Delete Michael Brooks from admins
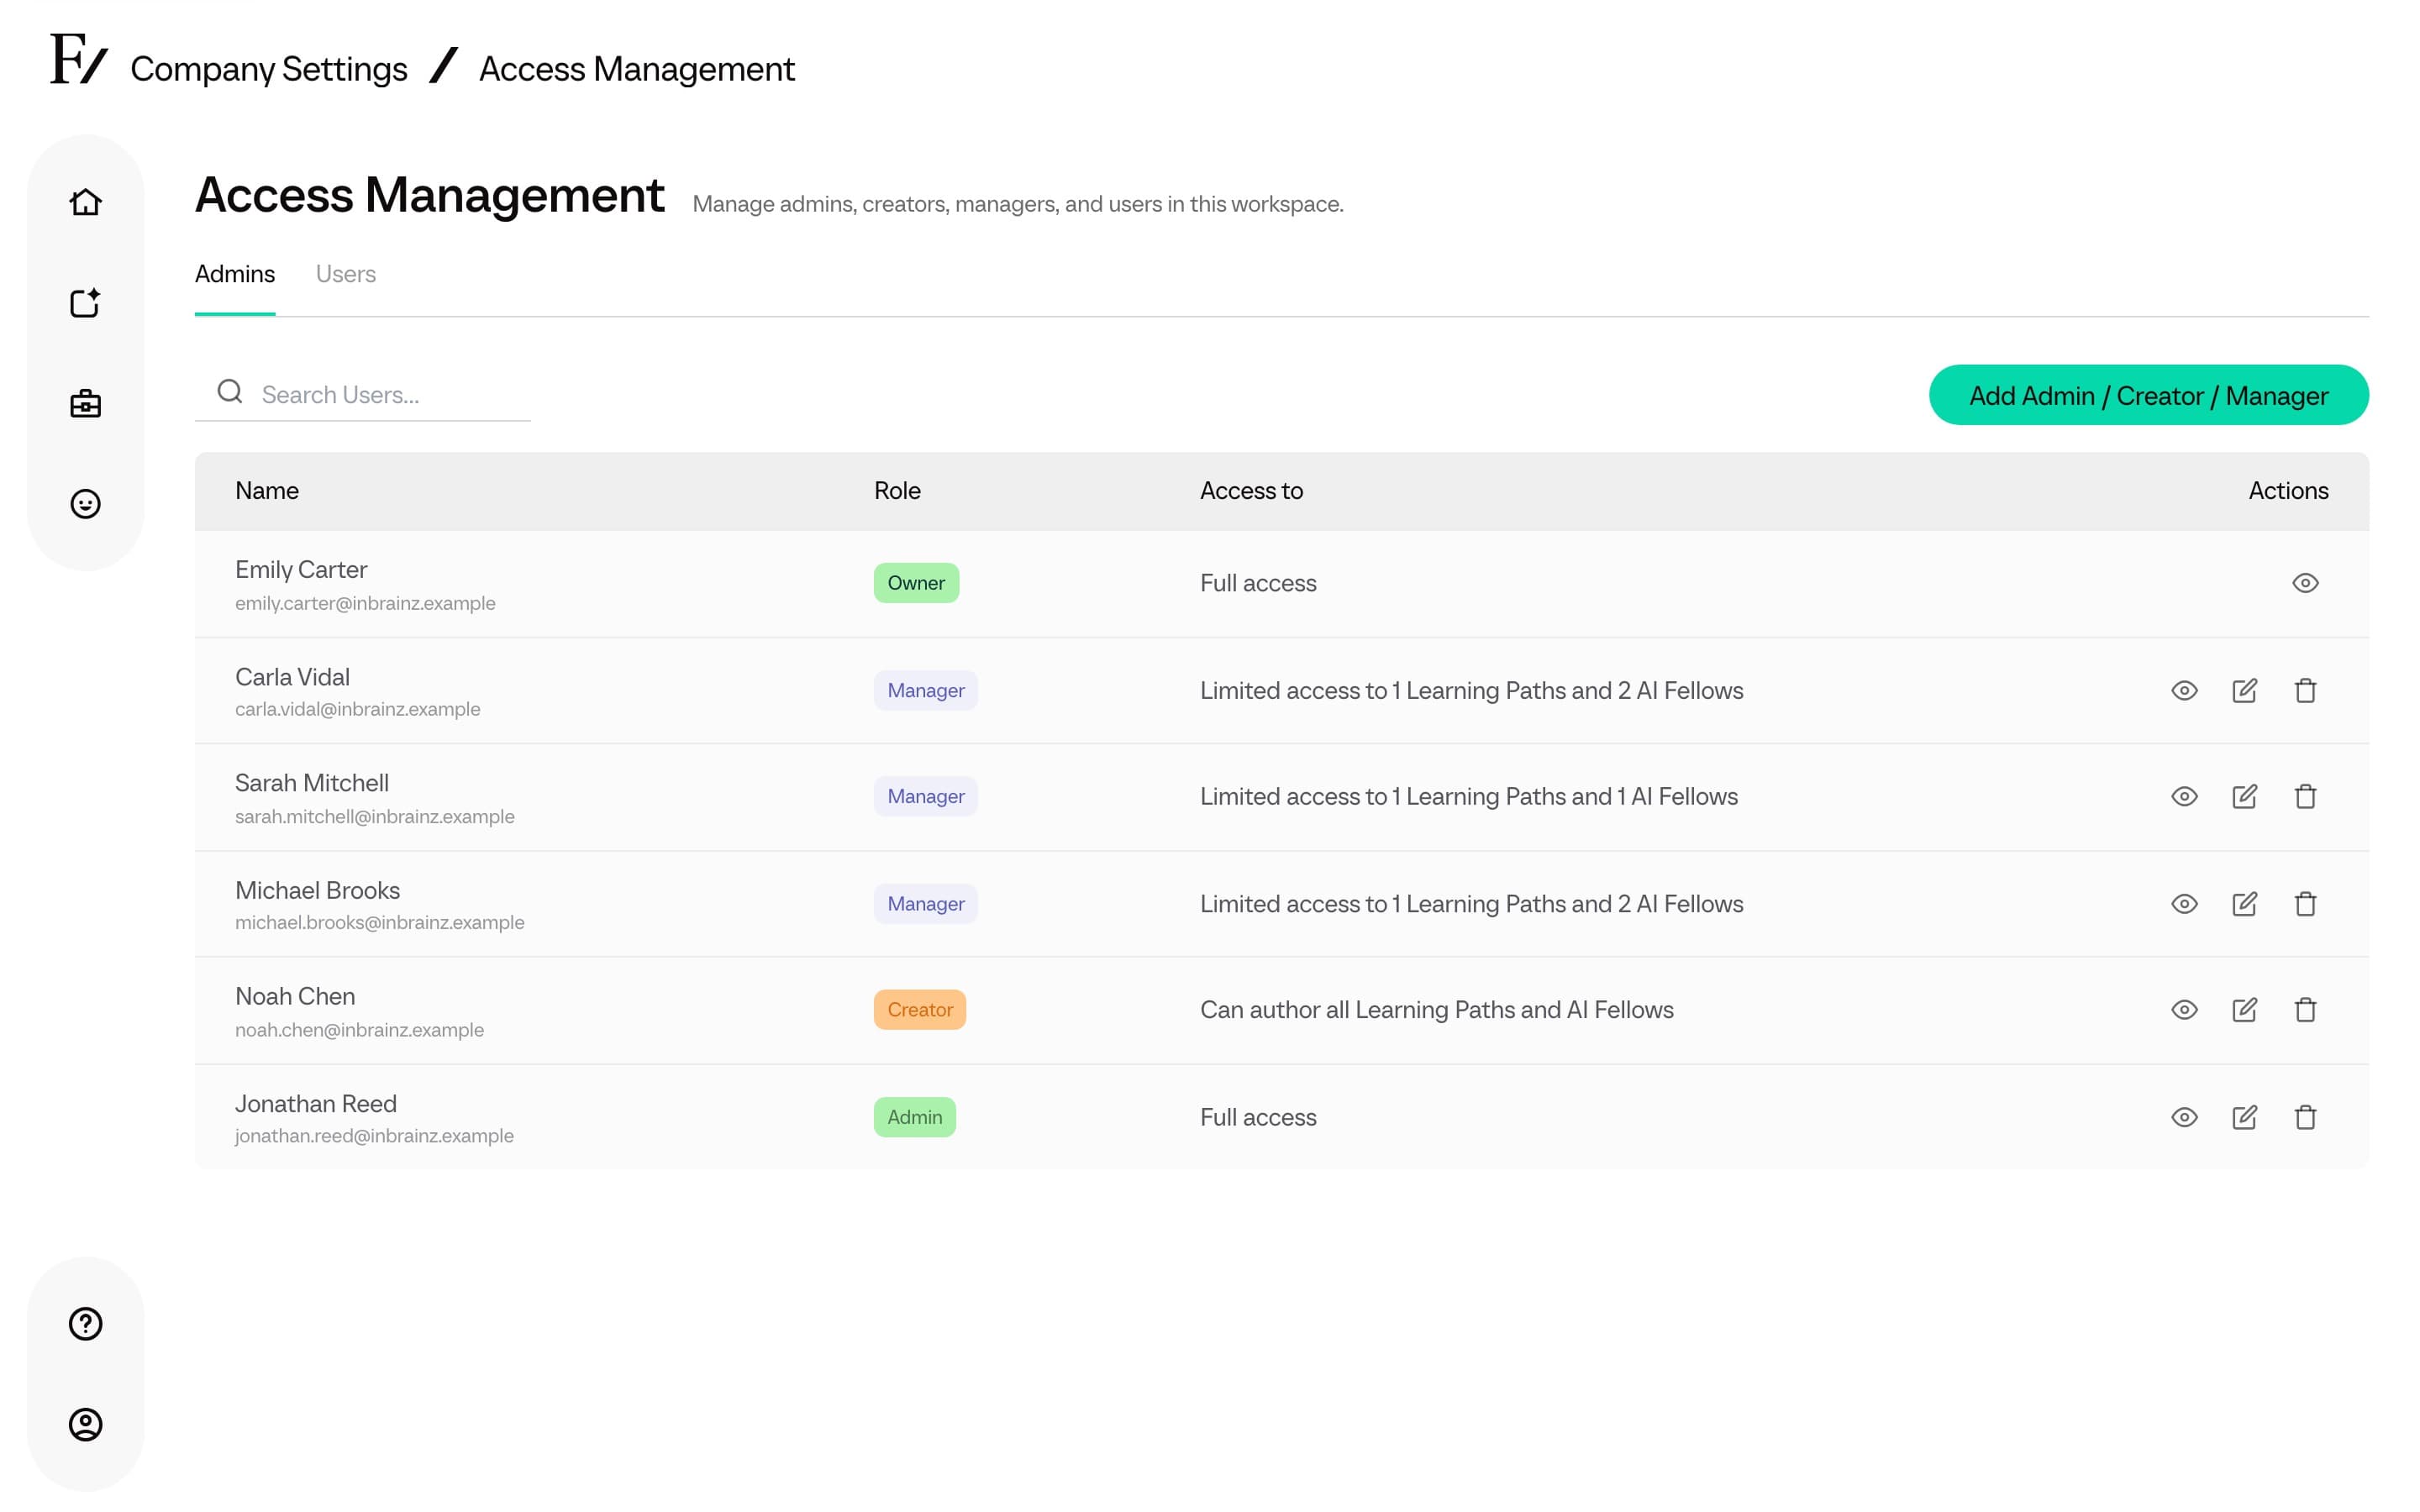The height and width of the screenshot is (1512, 2420). tap(2305, 904)
